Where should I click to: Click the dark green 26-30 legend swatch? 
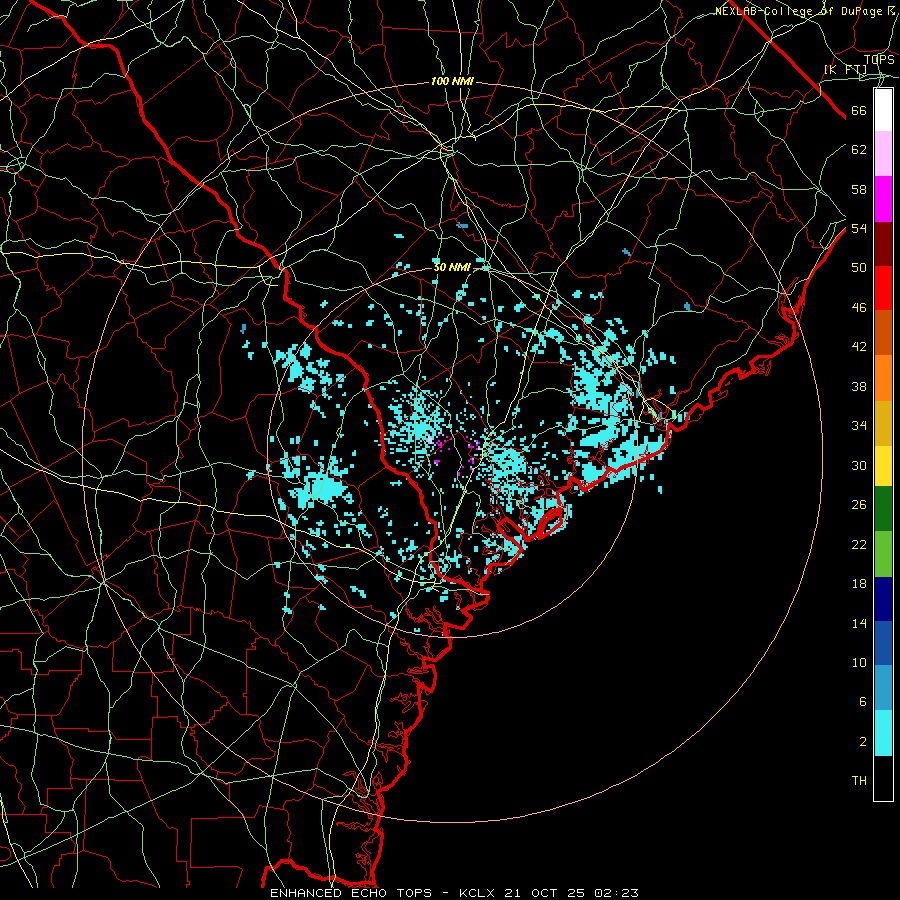coord(883,509)
